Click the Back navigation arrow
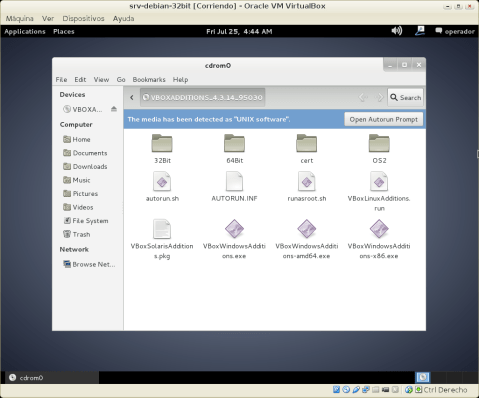 (363, 97)
